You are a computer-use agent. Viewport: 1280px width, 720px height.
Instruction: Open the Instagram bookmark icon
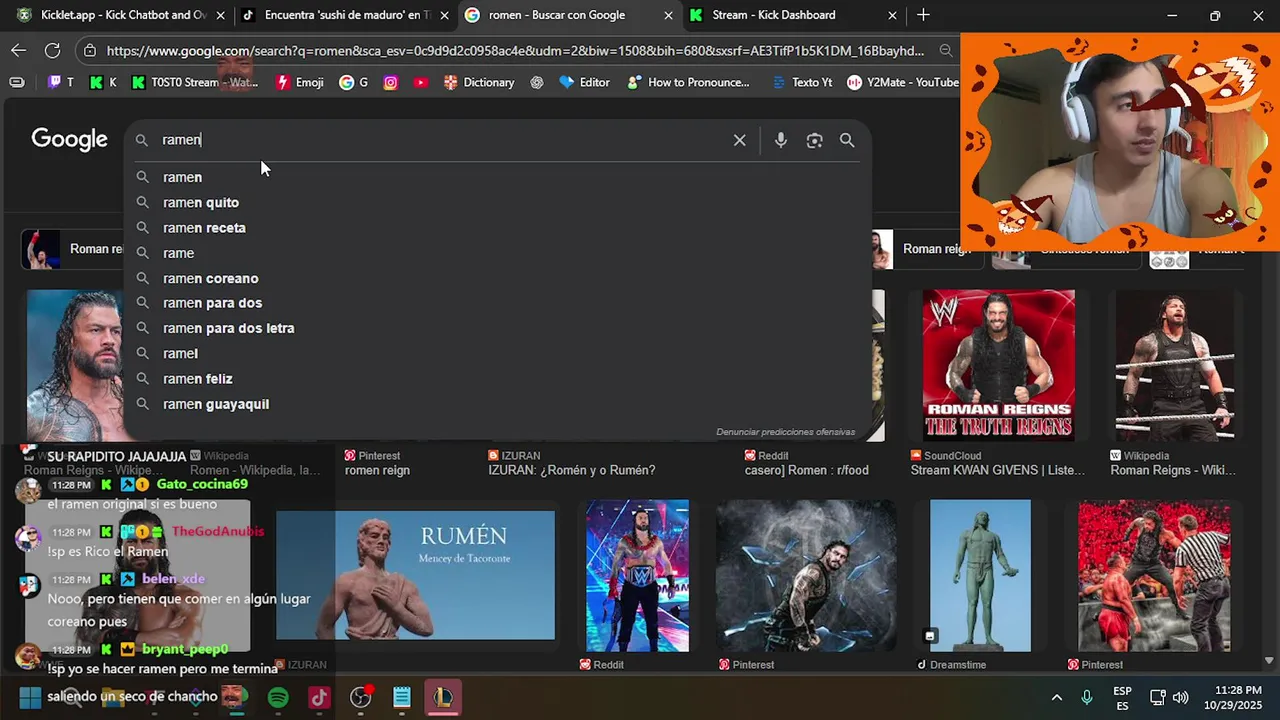click(391, 82)
